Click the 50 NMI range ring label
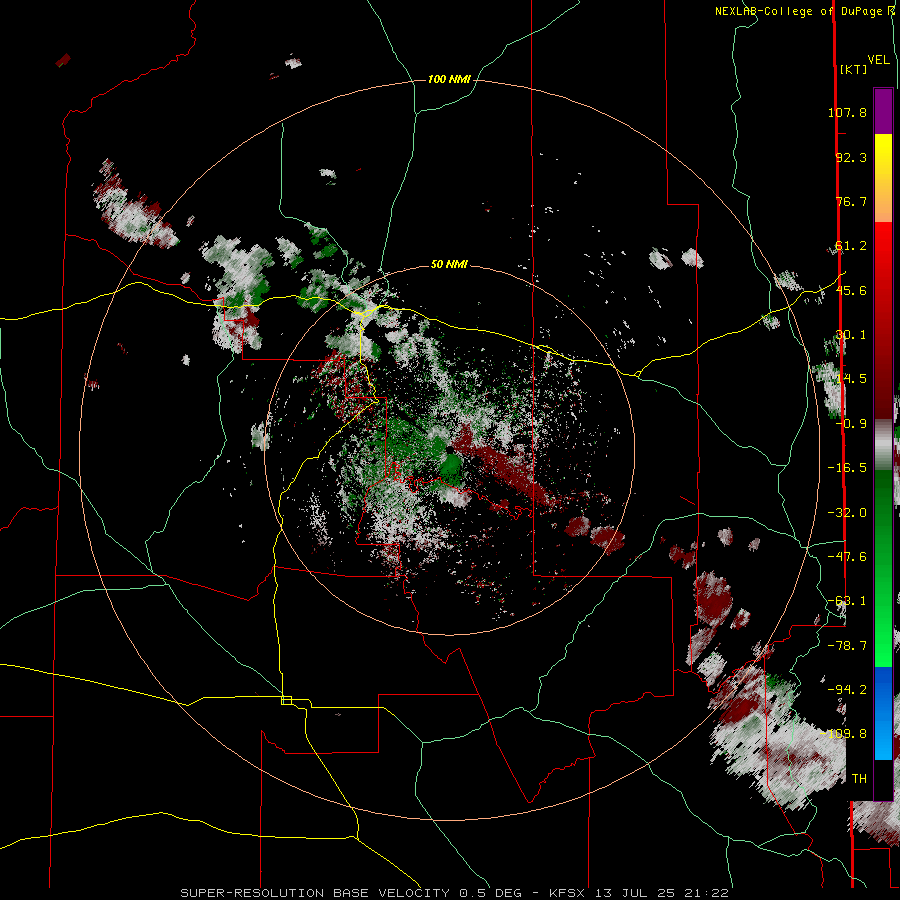The image size is (900, 900). [x=449, y=264]
